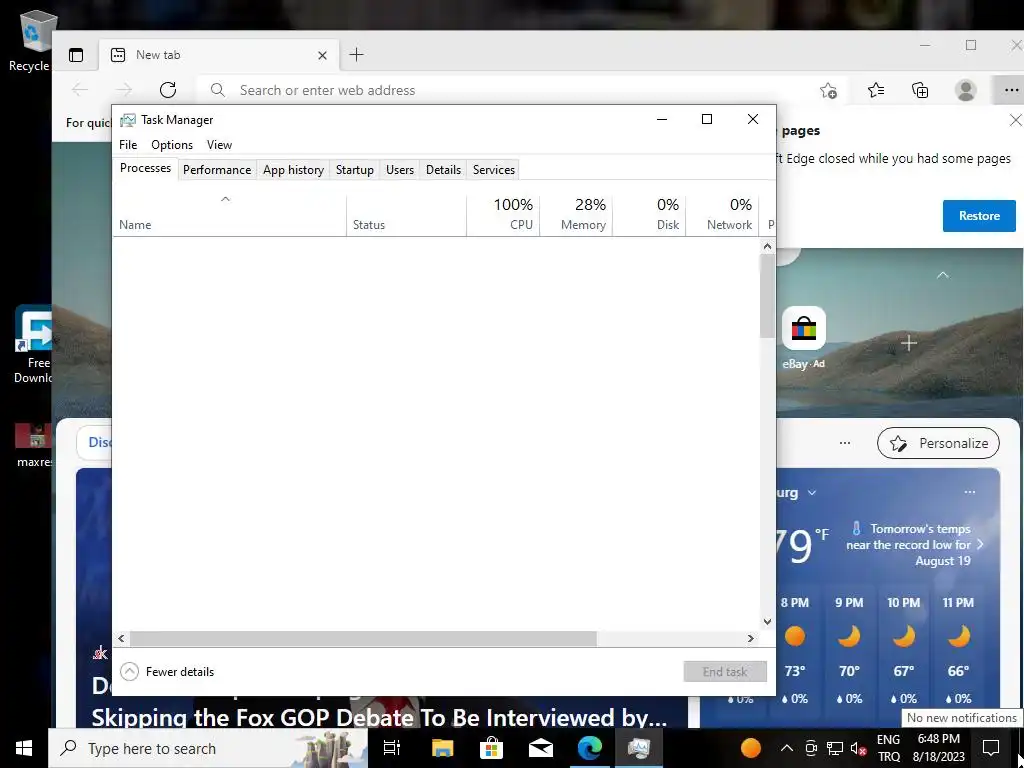Click the Task Manager title bar icon
The width and height of the screenshot is (1024, 768).
[128, 120]
